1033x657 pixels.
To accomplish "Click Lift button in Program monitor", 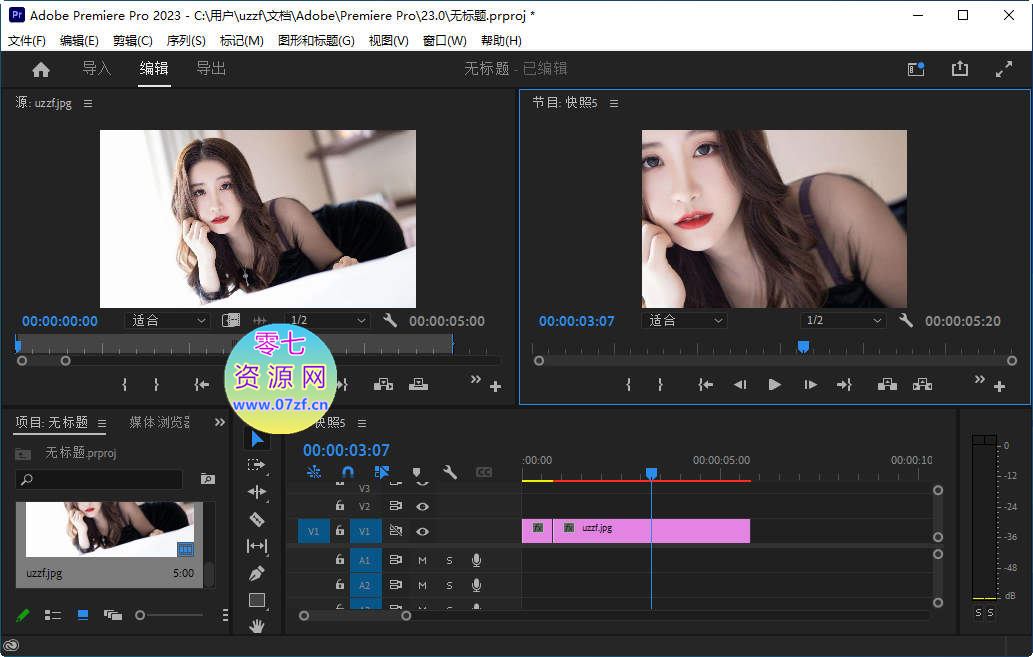I will (x=886, y=384).
